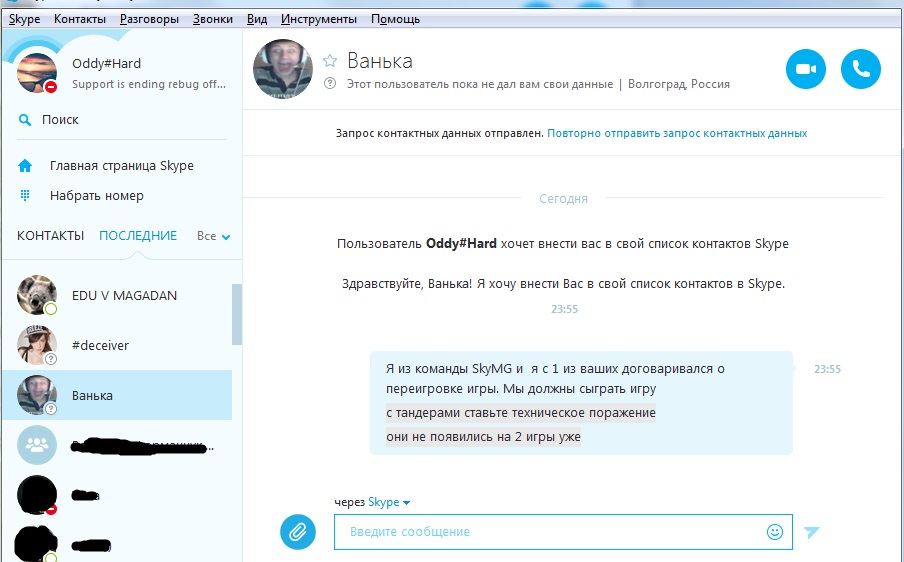Click the search magnifier icon
This screenshot has height=562, width=904.
click(25, 120)
